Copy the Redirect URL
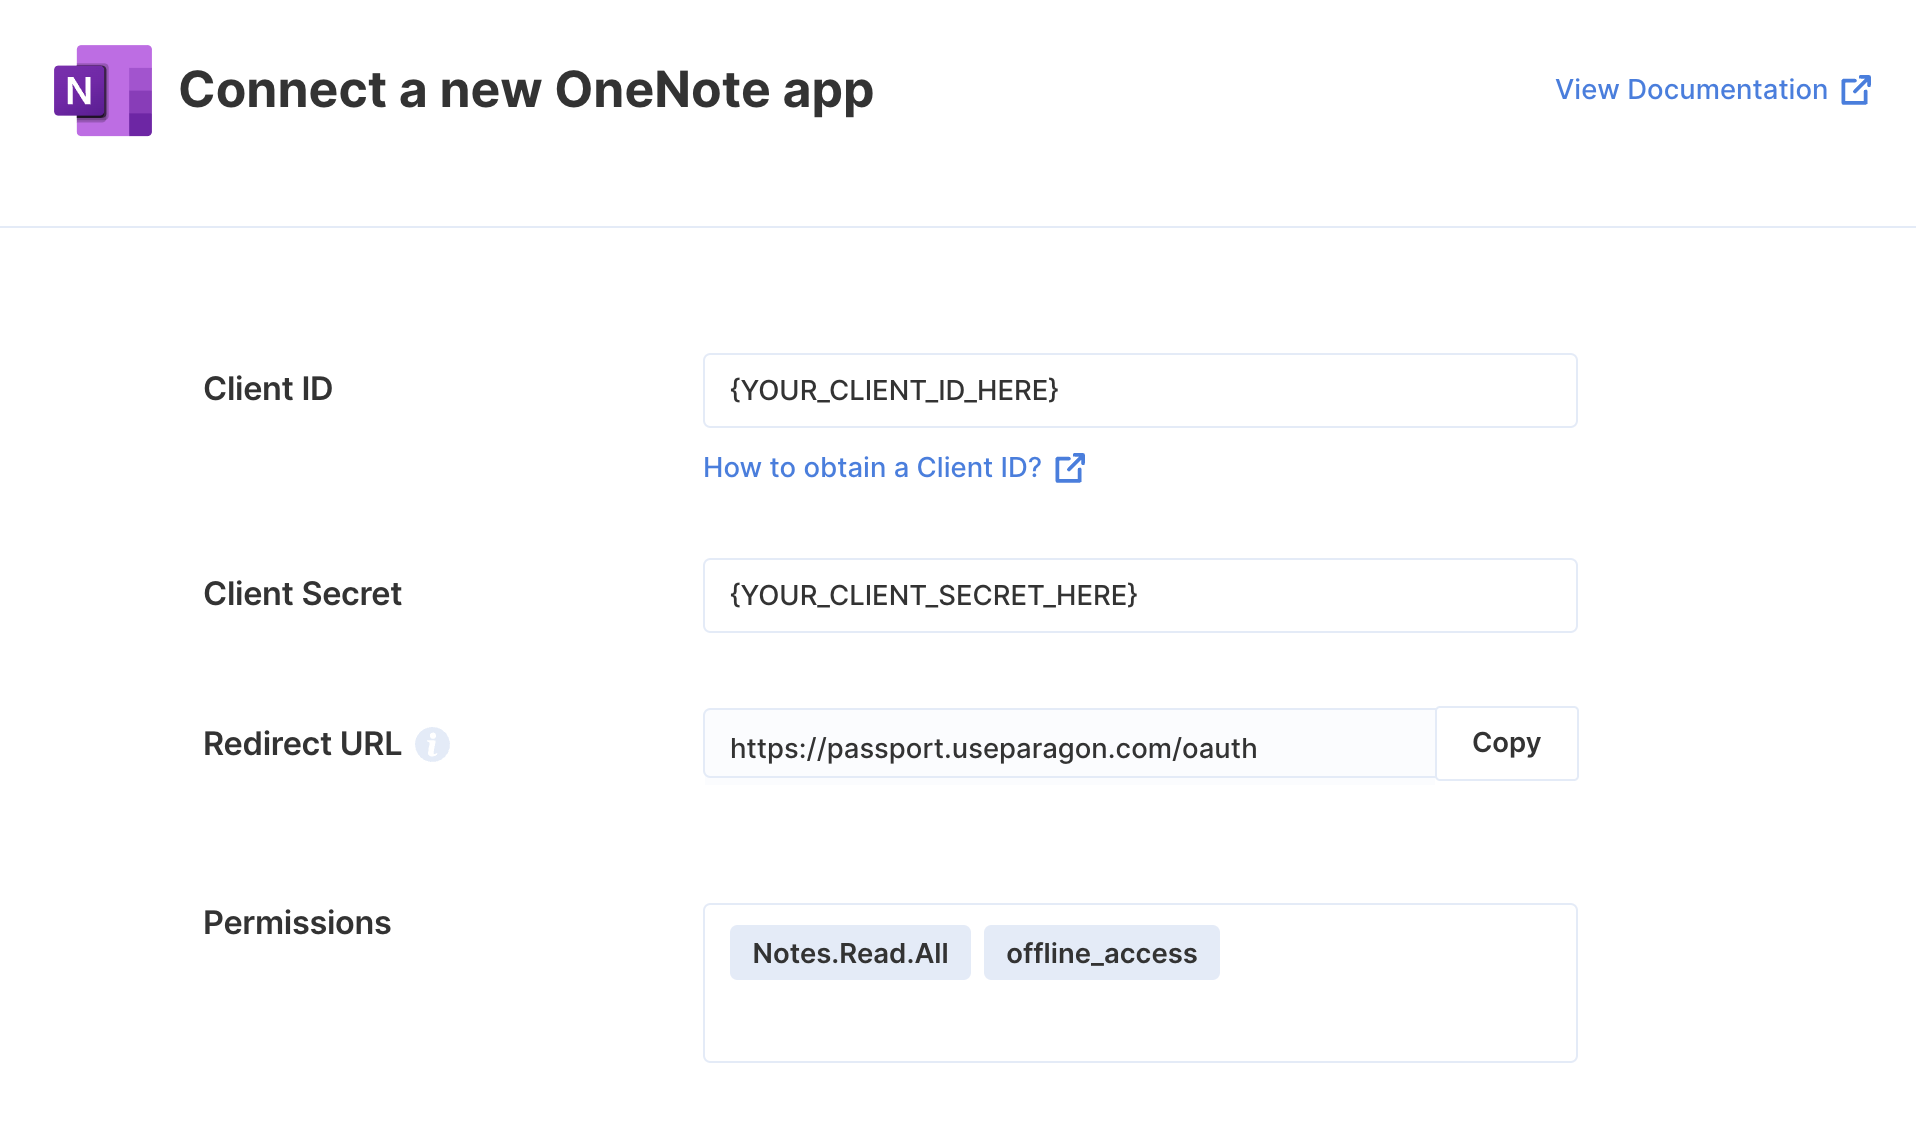 point(1506,743)
